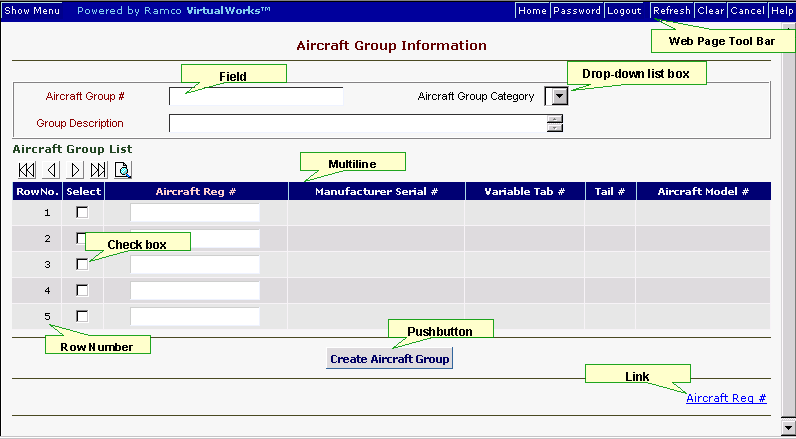Tick the Select checkbox in row 4
Image resolution: width=796 pixels, height=439 pixels.
click(82, 290)
